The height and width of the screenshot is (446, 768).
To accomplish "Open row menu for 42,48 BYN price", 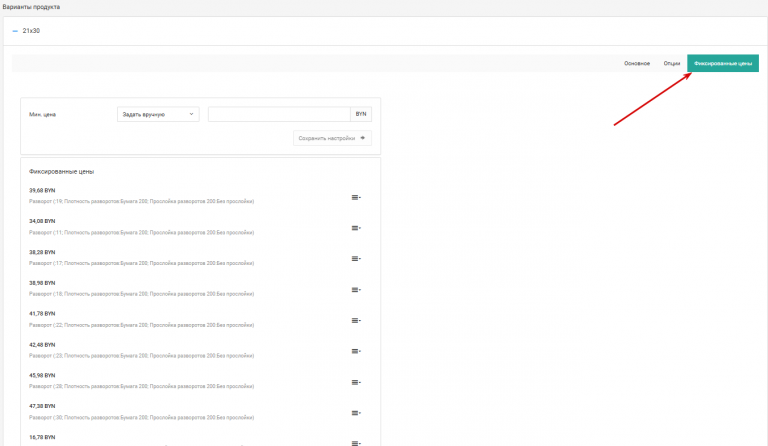I will click(x=356, y=351).
